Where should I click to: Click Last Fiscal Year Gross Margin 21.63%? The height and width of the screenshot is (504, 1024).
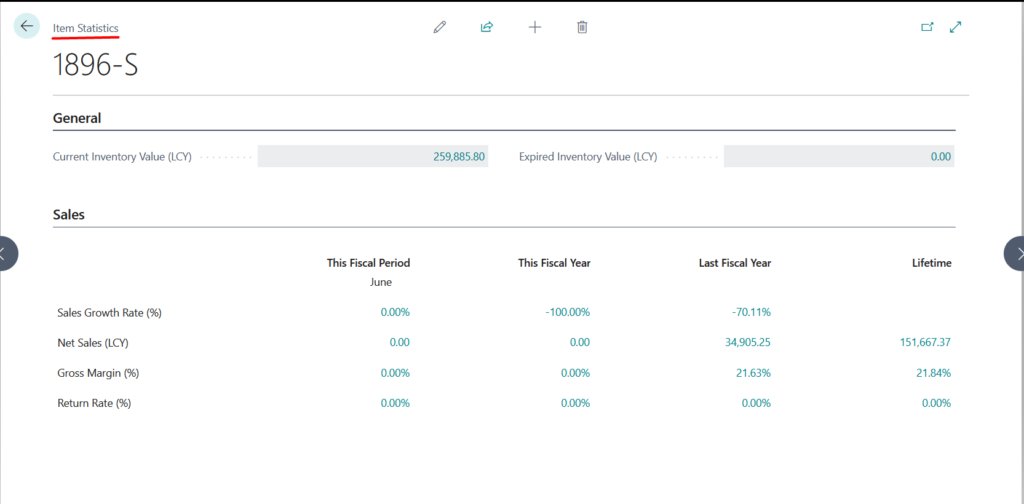[753, 373]
